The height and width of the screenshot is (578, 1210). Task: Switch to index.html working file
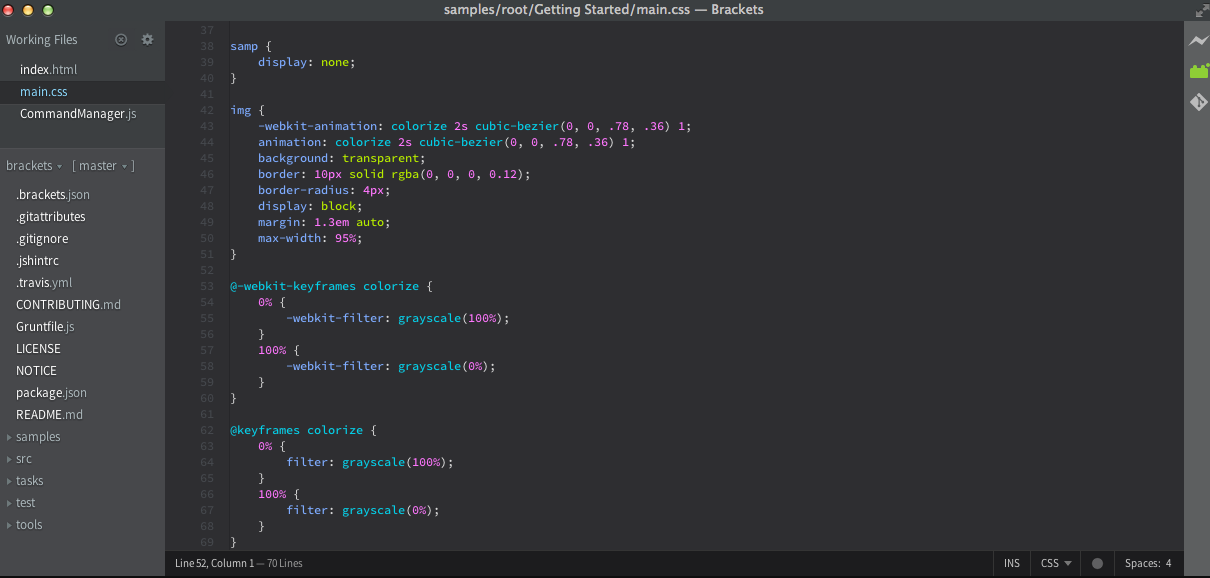[x=48, y=70]
